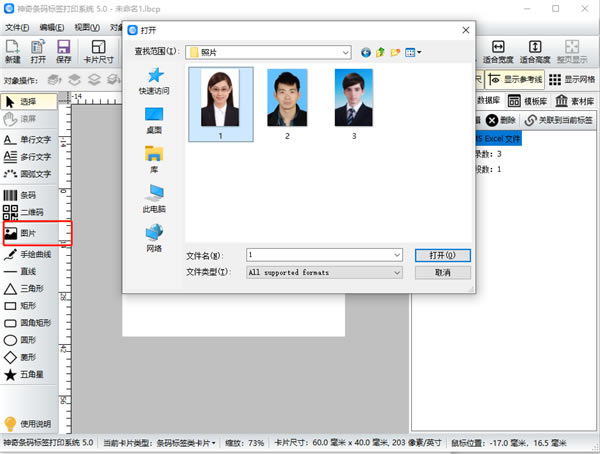Create new folder in the open dialog

[396, 51]
